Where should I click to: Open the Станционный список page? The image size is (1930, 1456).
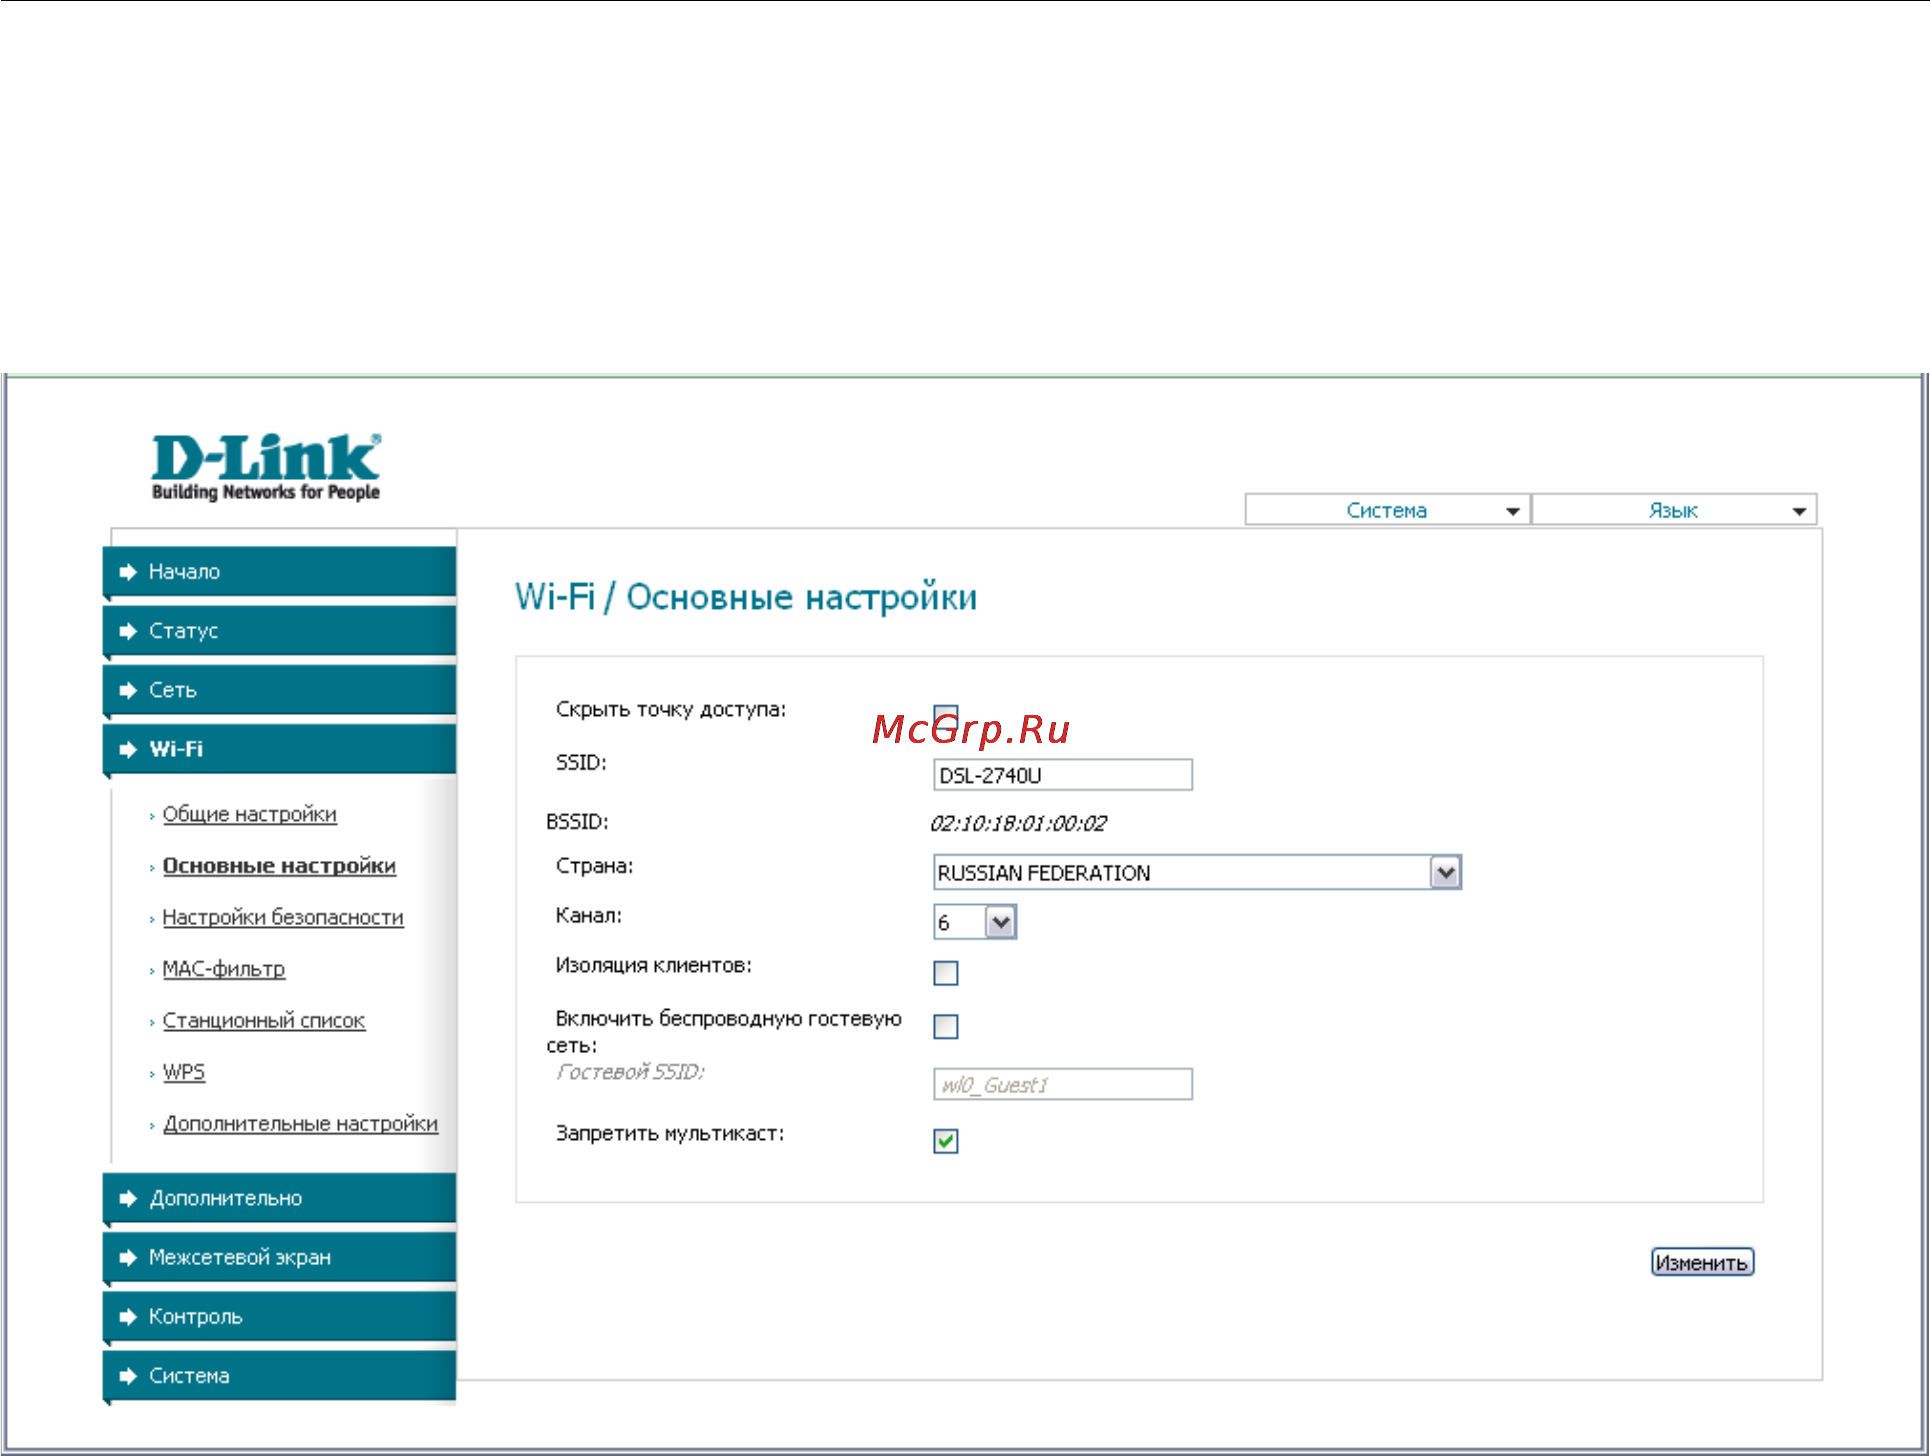264,1021
